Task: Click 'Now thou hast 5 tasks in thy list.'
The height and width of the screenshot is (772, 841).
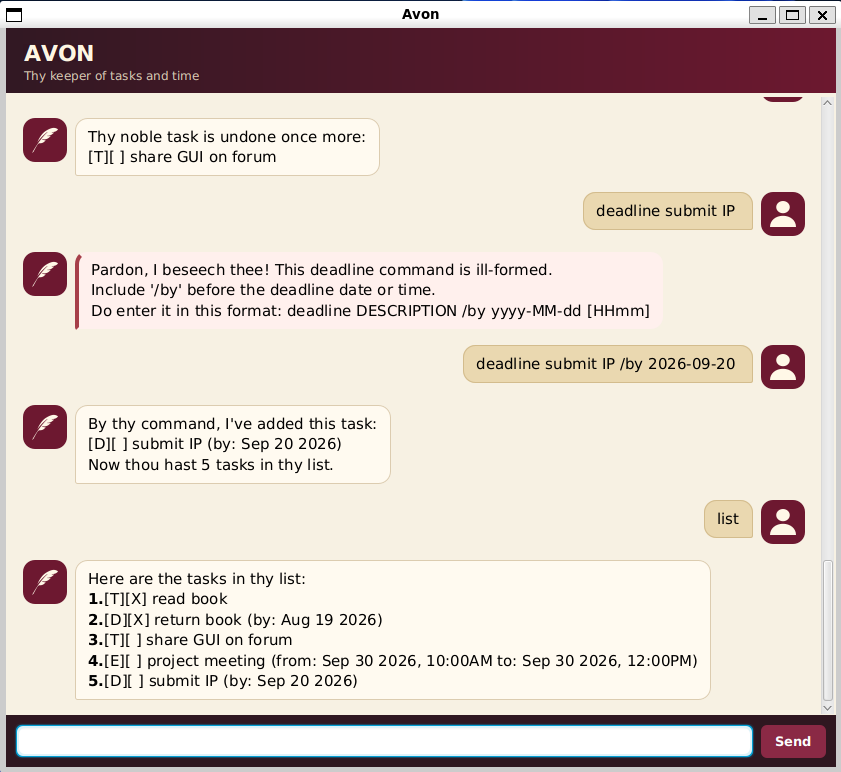Action: (x=210, y=465)
